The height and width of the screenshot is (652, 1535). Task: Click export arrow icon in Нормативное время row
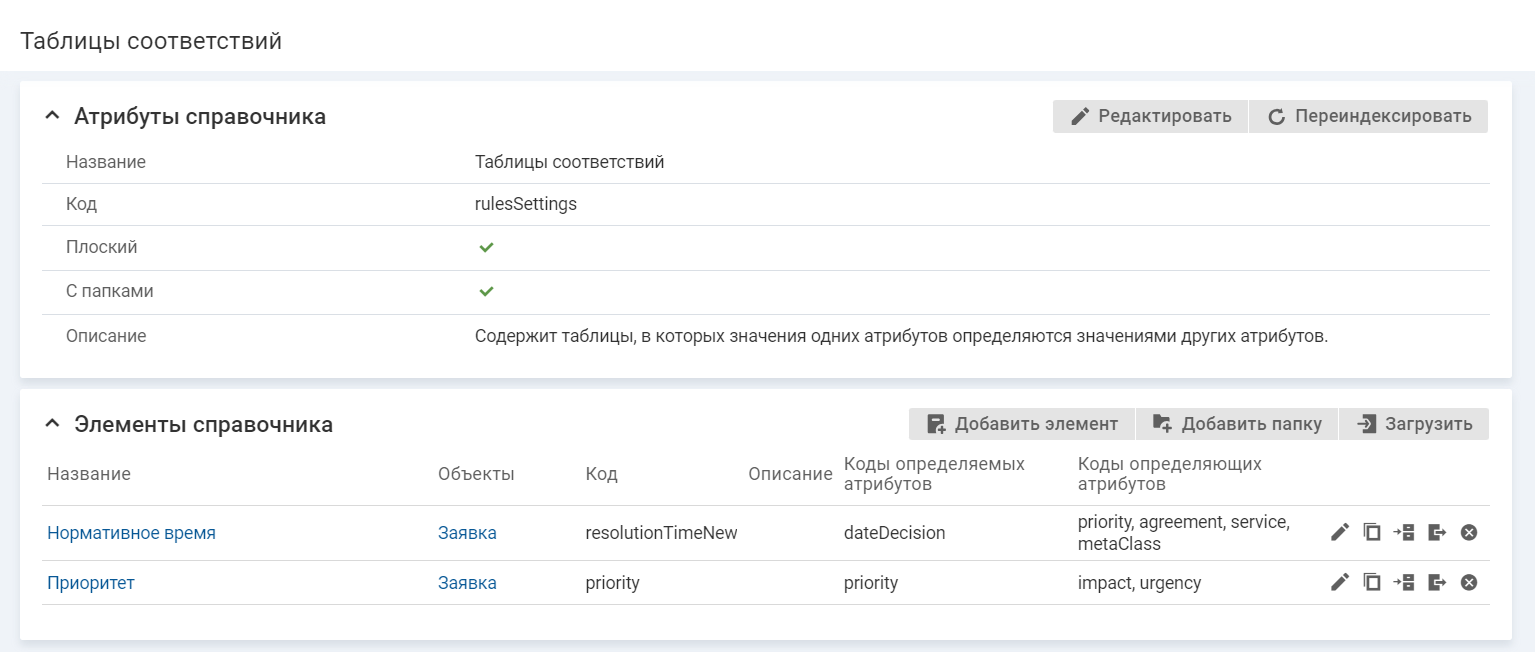tap(1437, 533)
